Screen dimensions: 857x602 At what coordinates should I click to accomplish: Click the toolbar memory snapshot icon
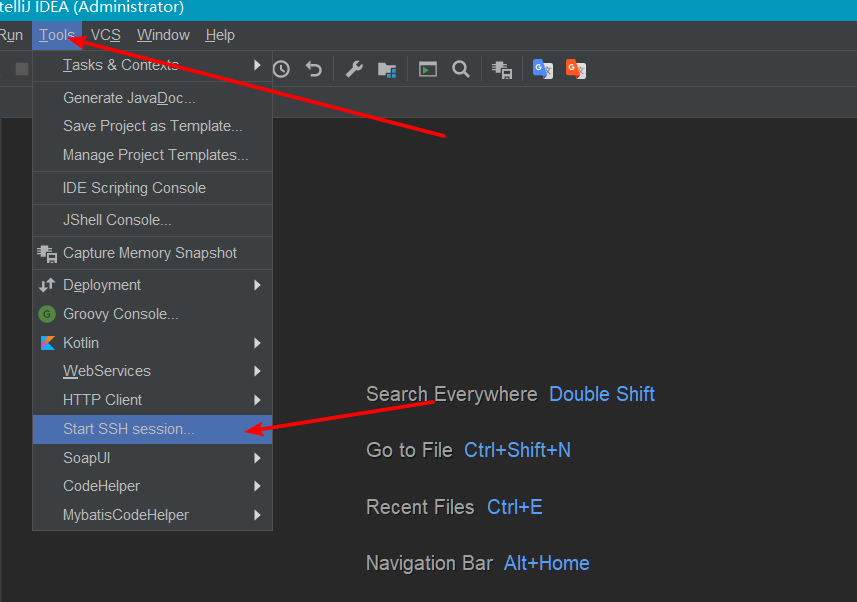coord(502,70)
